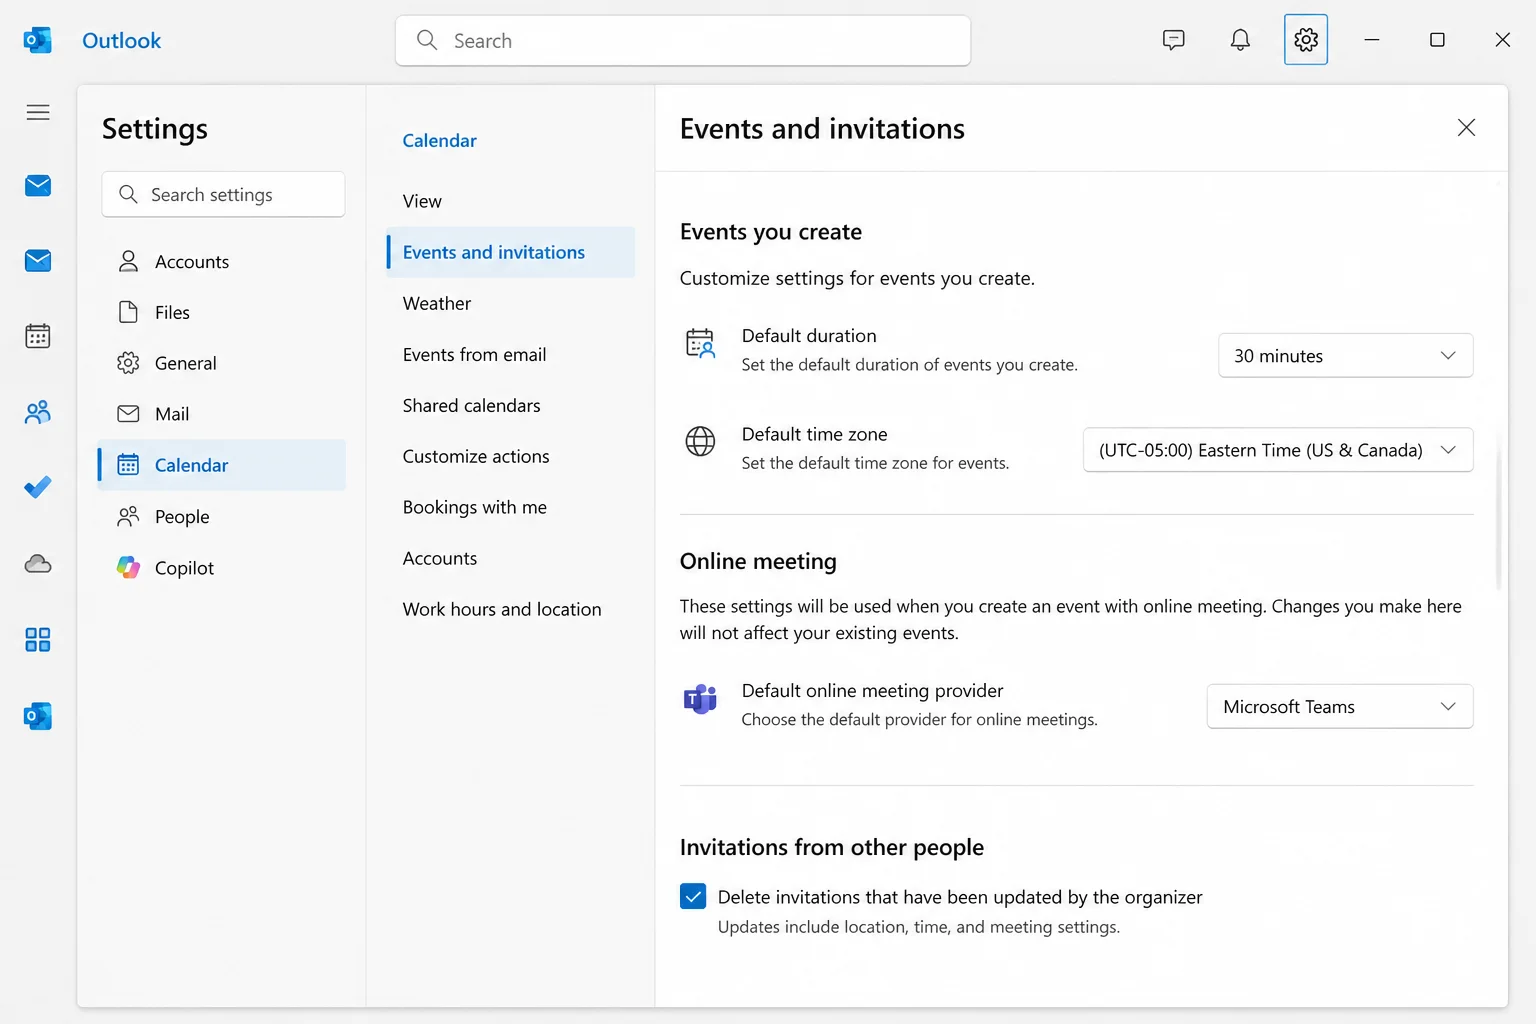
Task: Click the Outlook icon at bottom of left rail
Action: (x=38, y=716)
